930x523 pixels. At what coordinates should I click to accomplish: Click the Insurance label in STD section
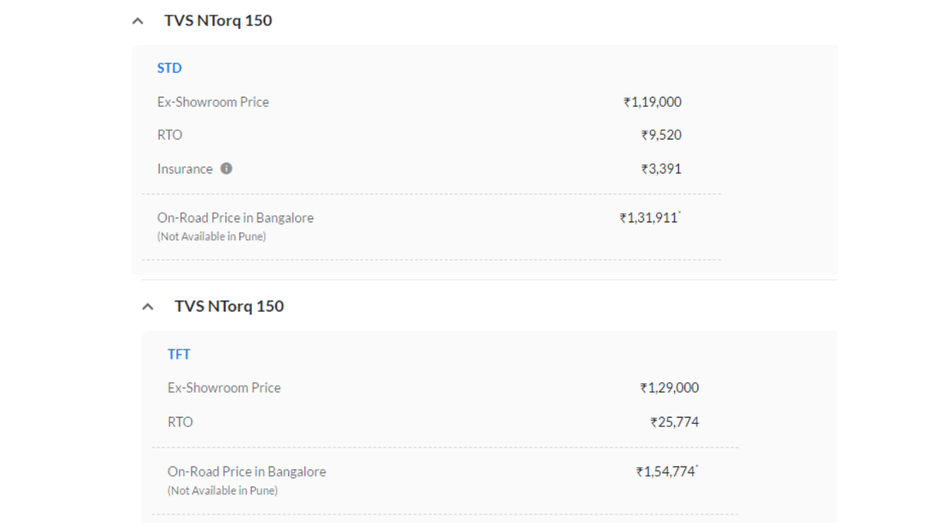point(184,169)
